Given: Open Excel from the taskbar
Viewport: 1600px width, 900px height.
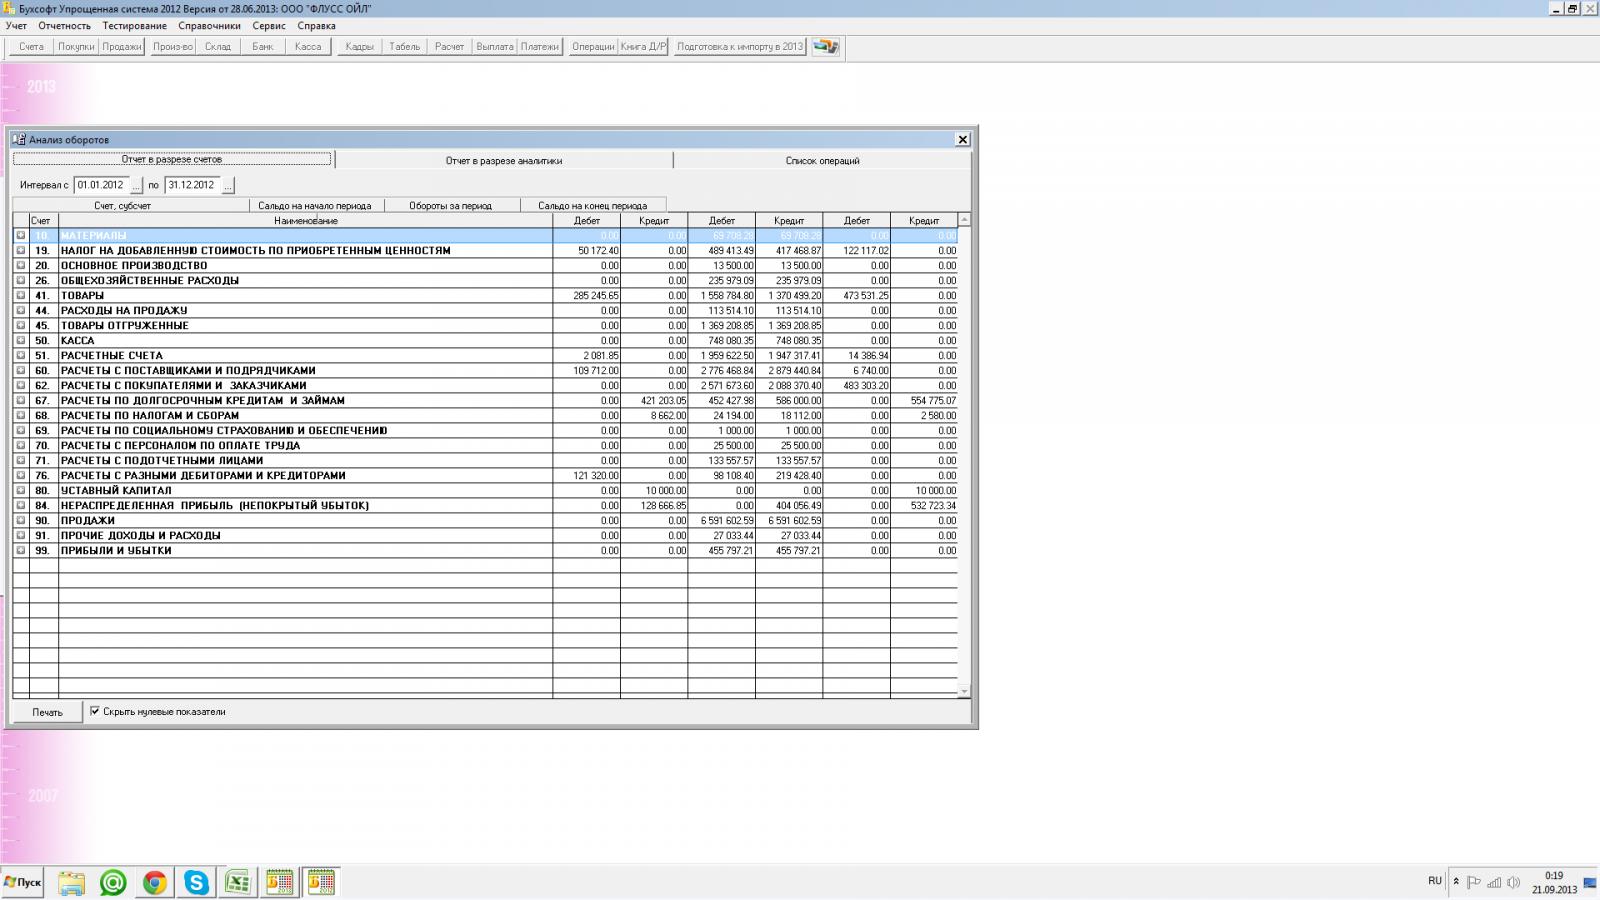Looking at the screenshot, I should coord(238,882).
